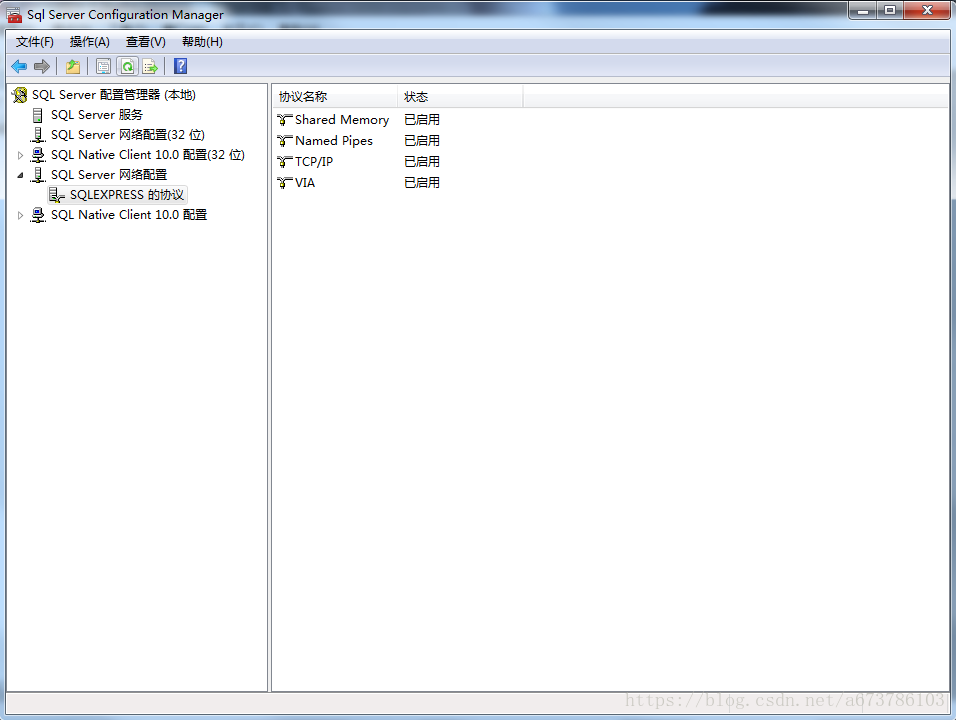The width and height of the screenshot is (956, 720).
Task: Maximize the Configuration Manager window
Action: [x=890, y=10]
